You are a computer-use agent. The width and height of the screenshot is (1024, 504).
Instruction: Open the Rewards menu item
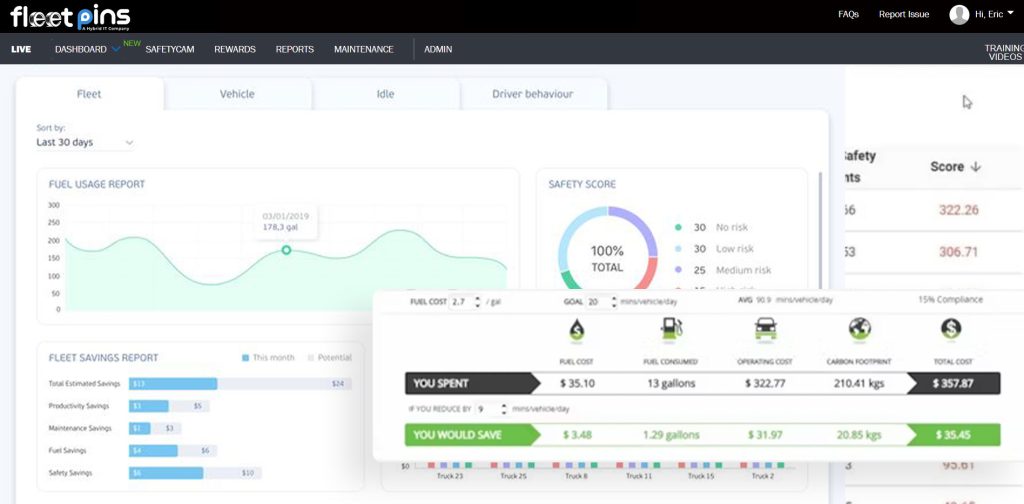[235, 49]
